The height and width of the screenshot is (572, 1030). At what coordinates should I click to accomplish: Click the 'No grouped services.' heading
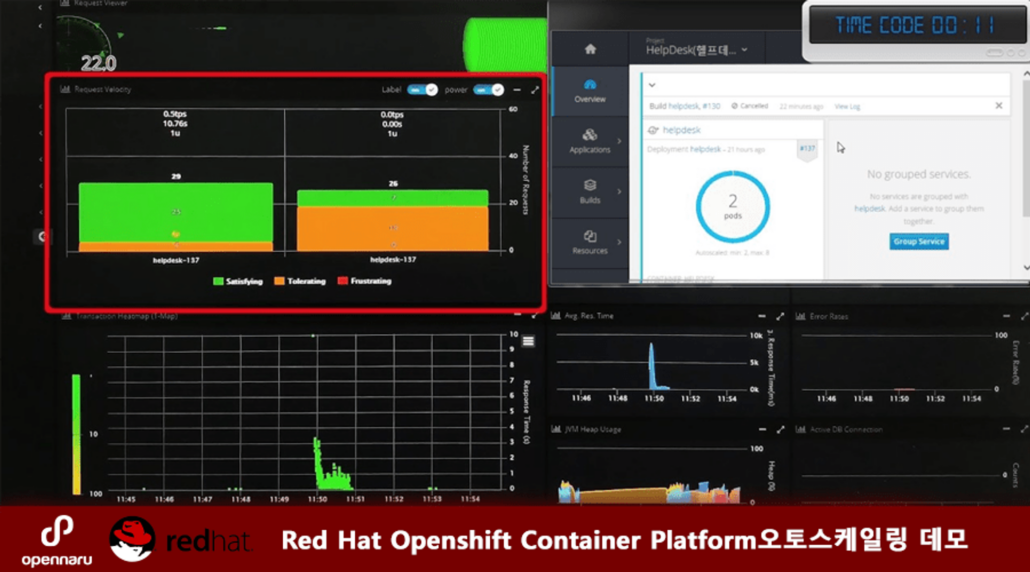pos(918,174)
